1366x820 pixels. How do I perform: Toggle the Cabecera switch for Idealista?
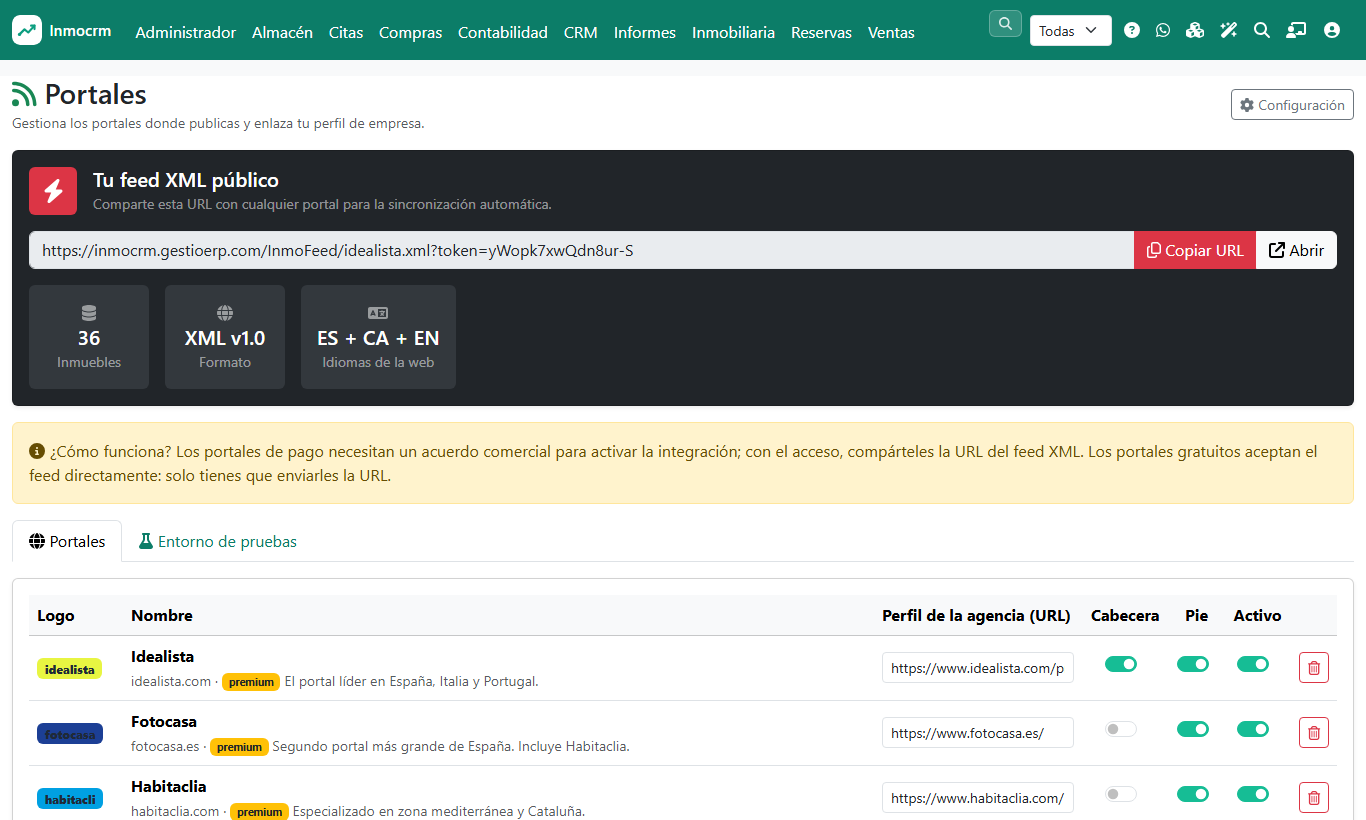tap(1121, 664)
